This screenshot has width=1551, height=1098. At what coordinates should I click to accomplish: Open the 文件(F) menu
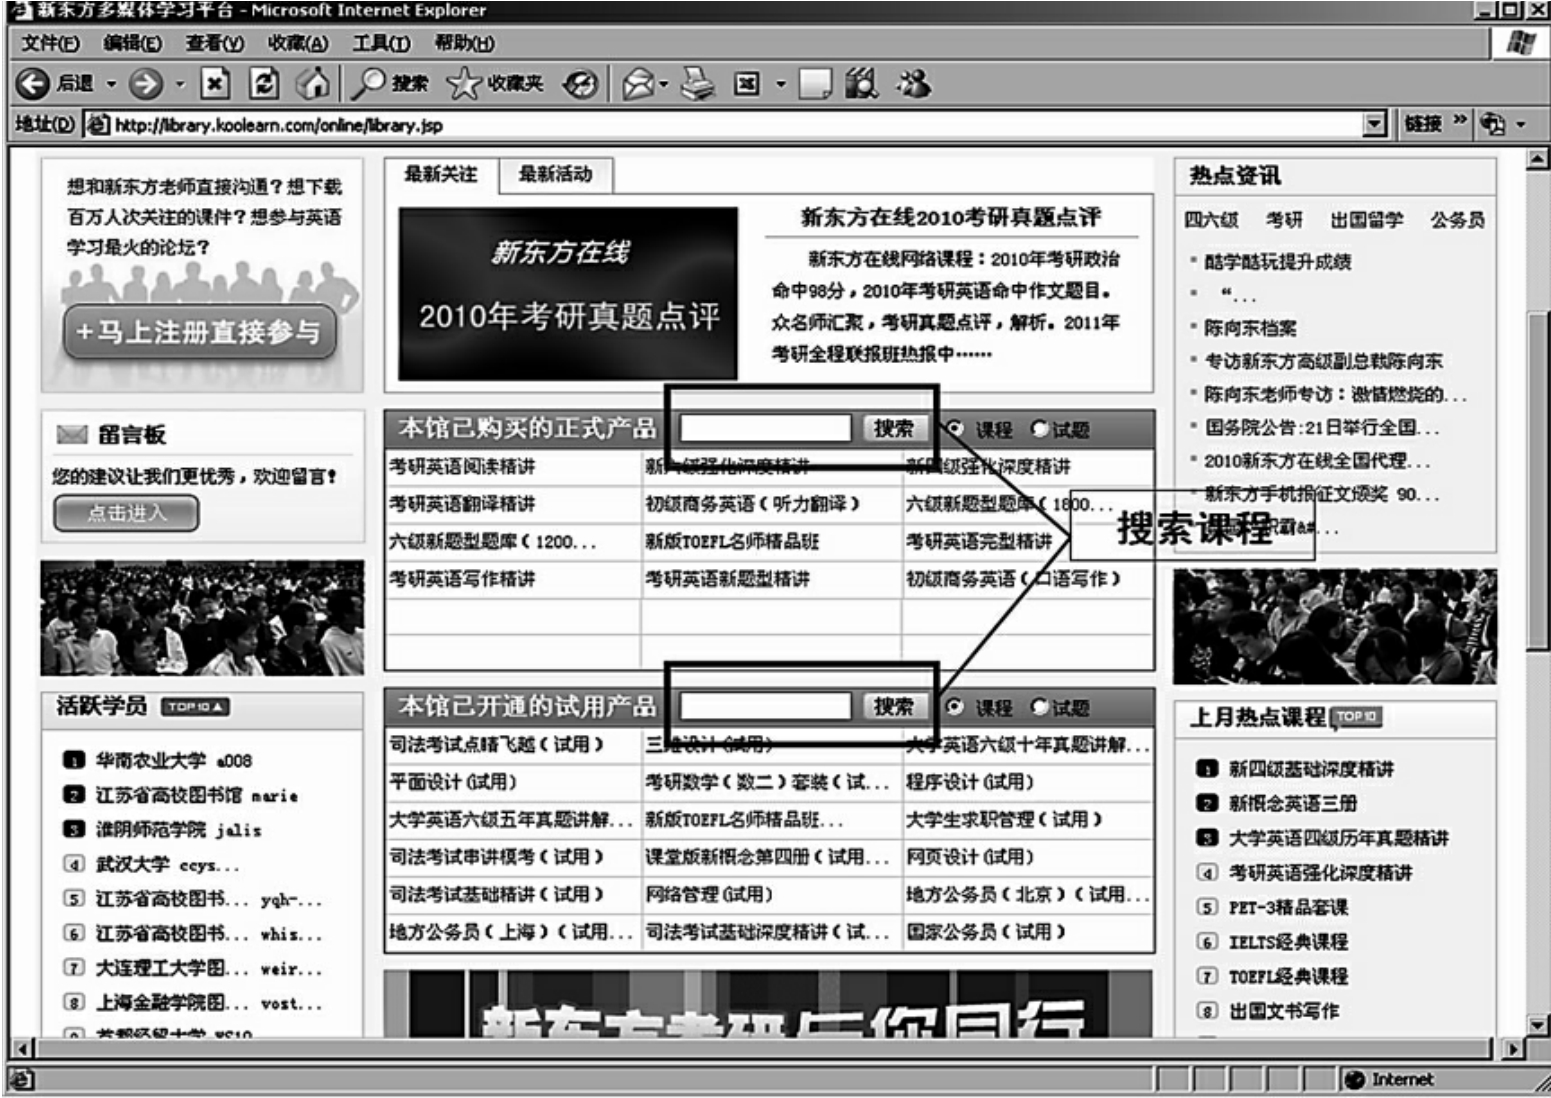click(50, 43)
